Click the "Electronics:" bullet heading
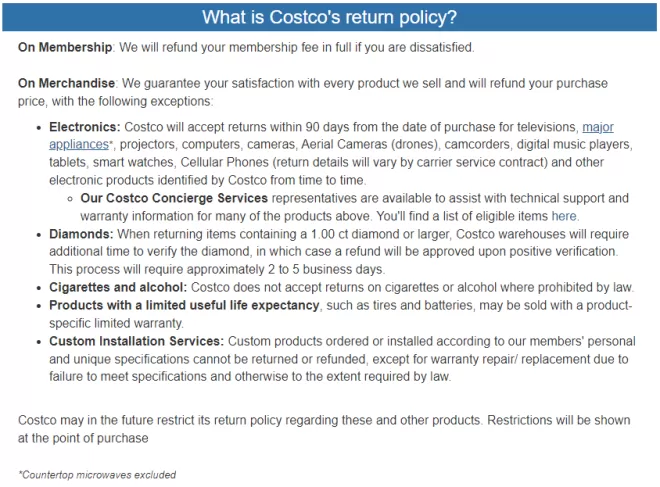The height and width of the screenshot is (487, 660). click(x=85, y=127)
